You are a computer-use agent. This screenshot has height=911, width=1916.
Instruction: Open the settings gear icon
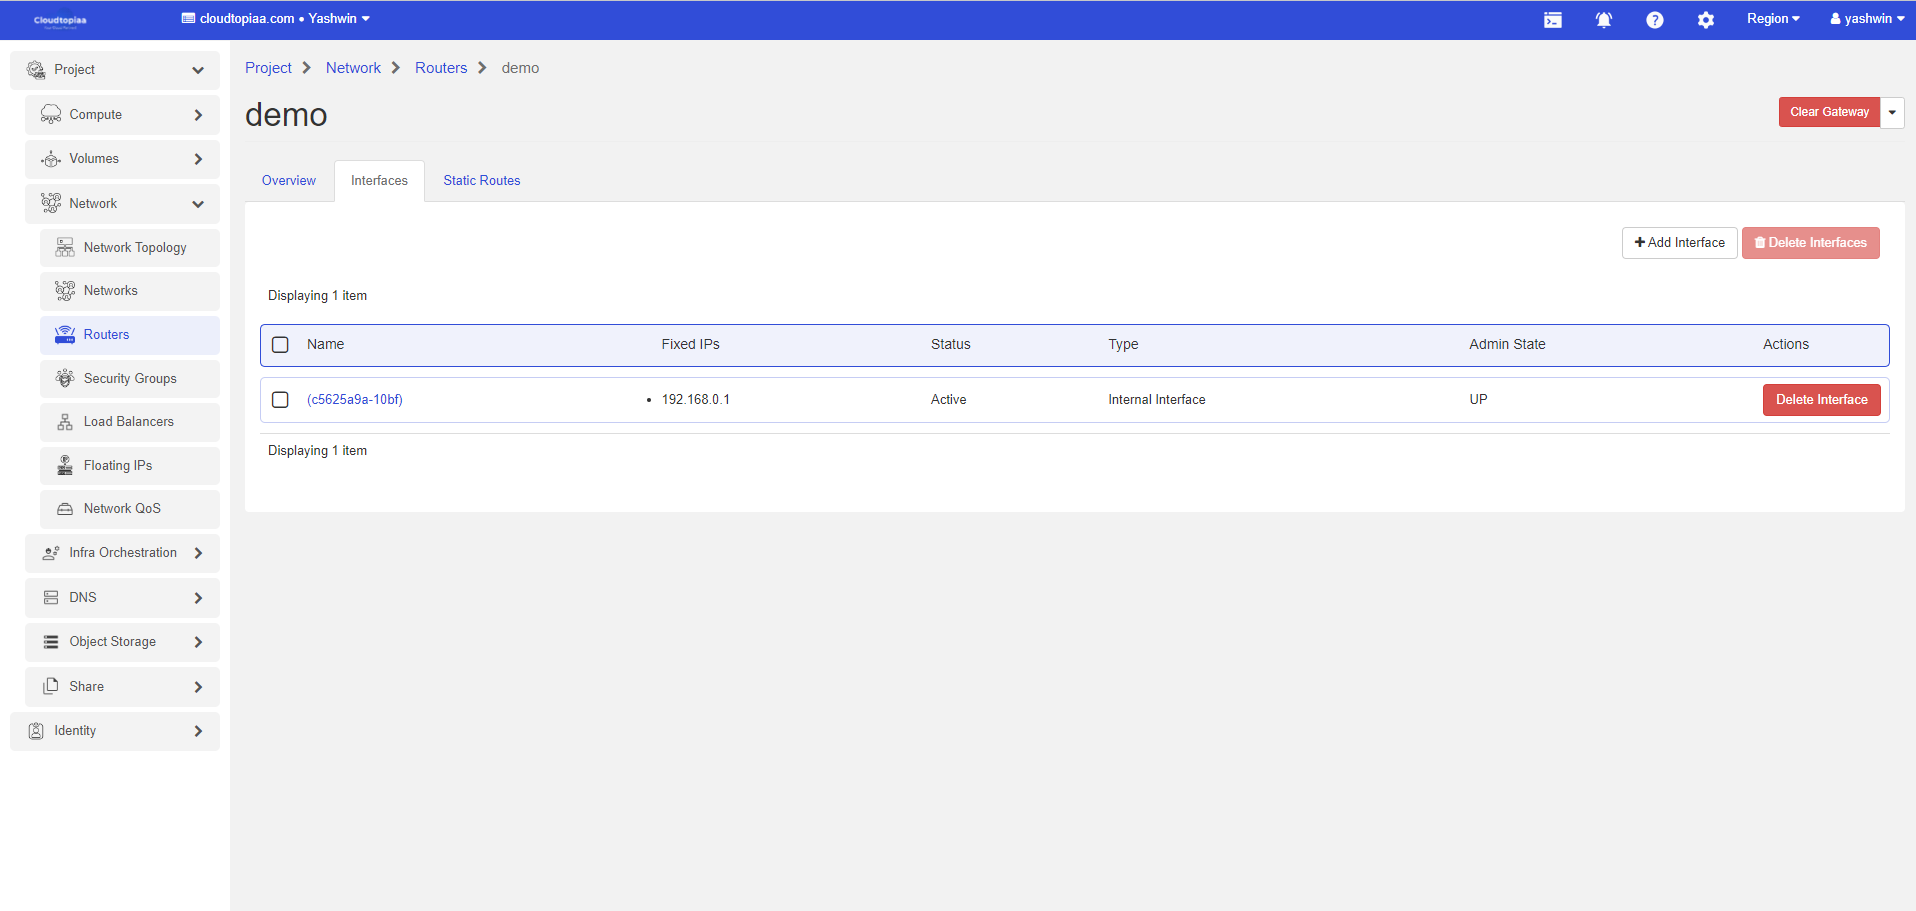tap(1705, 20)
